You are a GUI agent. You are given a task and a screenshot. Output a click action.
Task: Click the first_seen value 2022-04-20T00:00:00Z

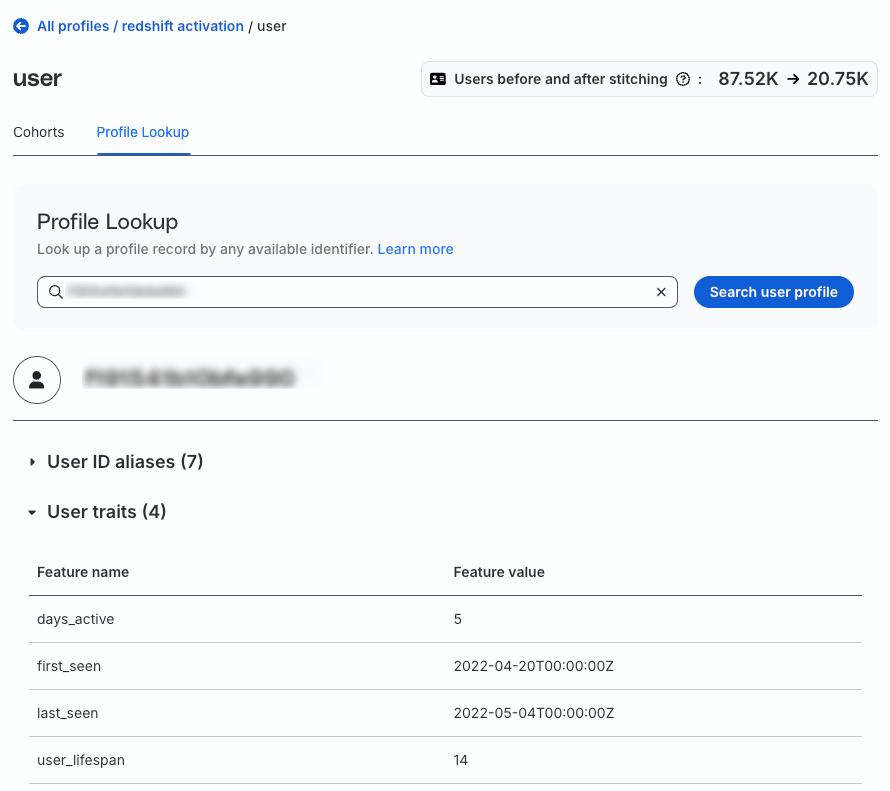point(534,666)
